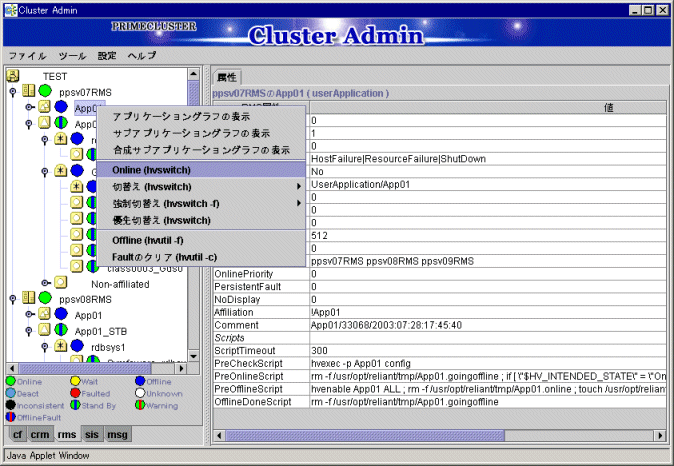Choose サブアプリケーショングラフの表示 menu entry

coord(201,133)
